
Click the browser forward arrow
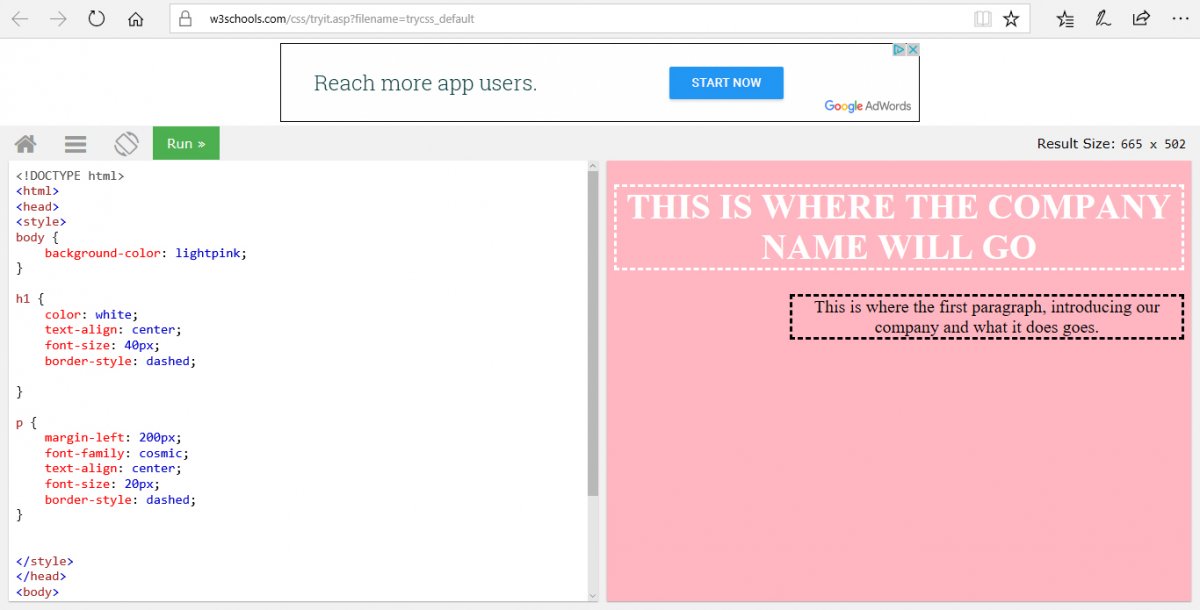coord(58,19)
